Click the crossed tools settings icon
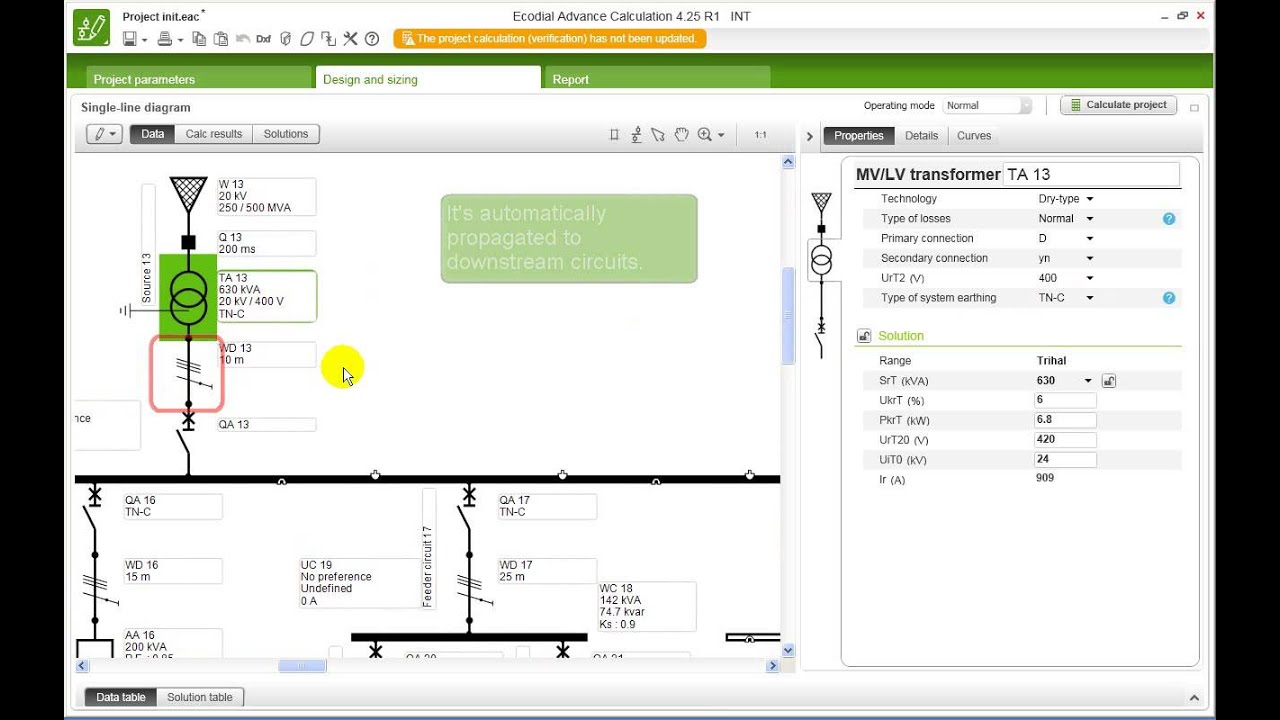The image size is (1280, 720). [350, 39]
